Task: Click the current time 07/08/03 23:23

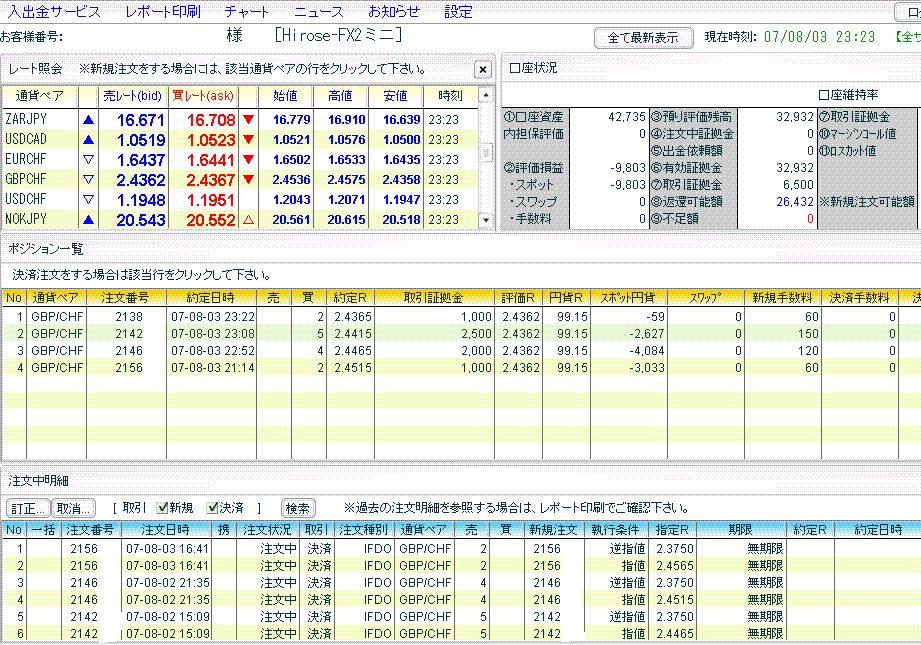Action: point(819,37)
